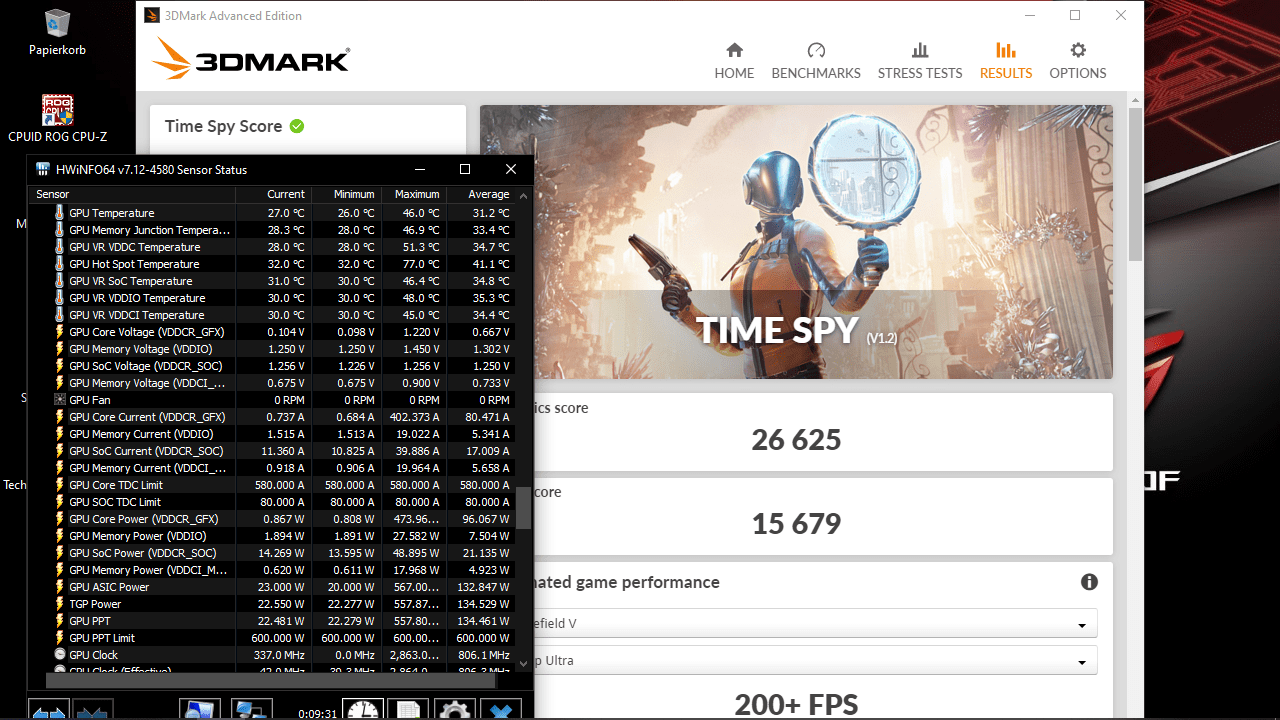Click the graphics score value 26 625
This screenshot has width=1280, height=720.
coord(796,440)
